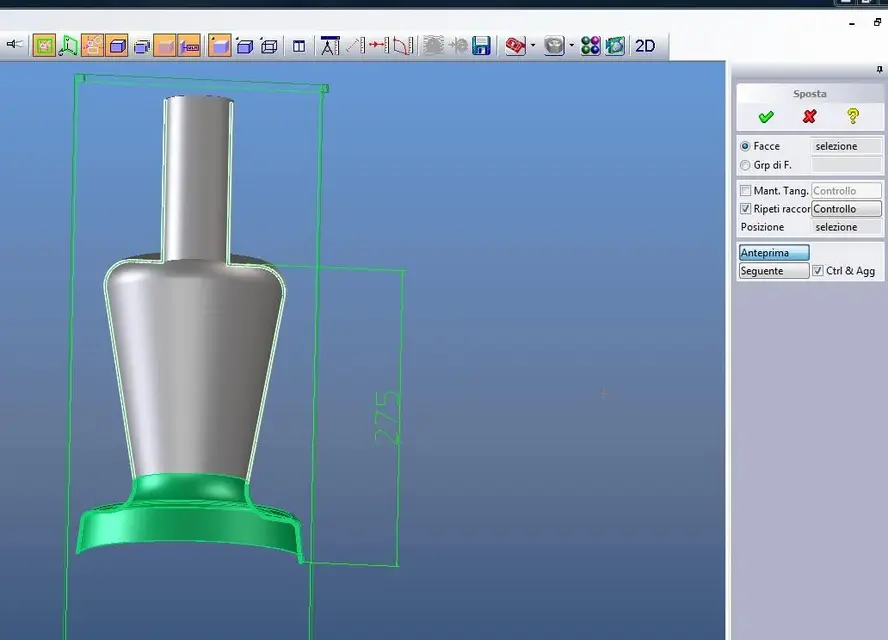Click the 2D view mode icon
The image size is (888, 640).
pyautogui.click(x=645, y=45)
